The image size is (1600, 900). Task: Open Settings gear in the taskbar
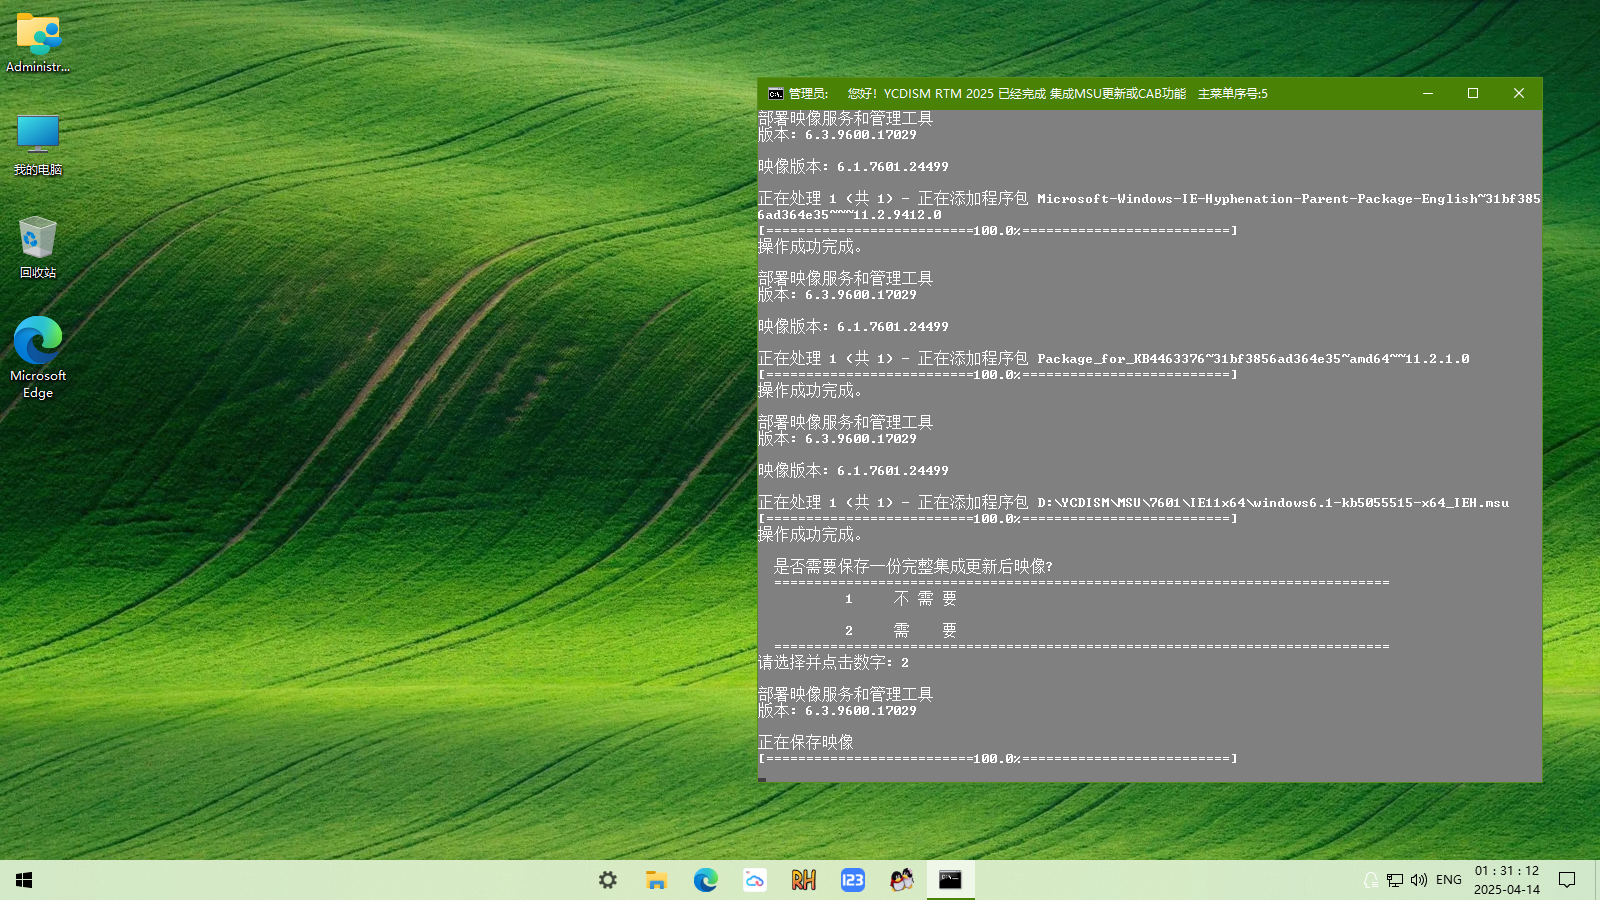pyautogui.click(x=608, y=880)
